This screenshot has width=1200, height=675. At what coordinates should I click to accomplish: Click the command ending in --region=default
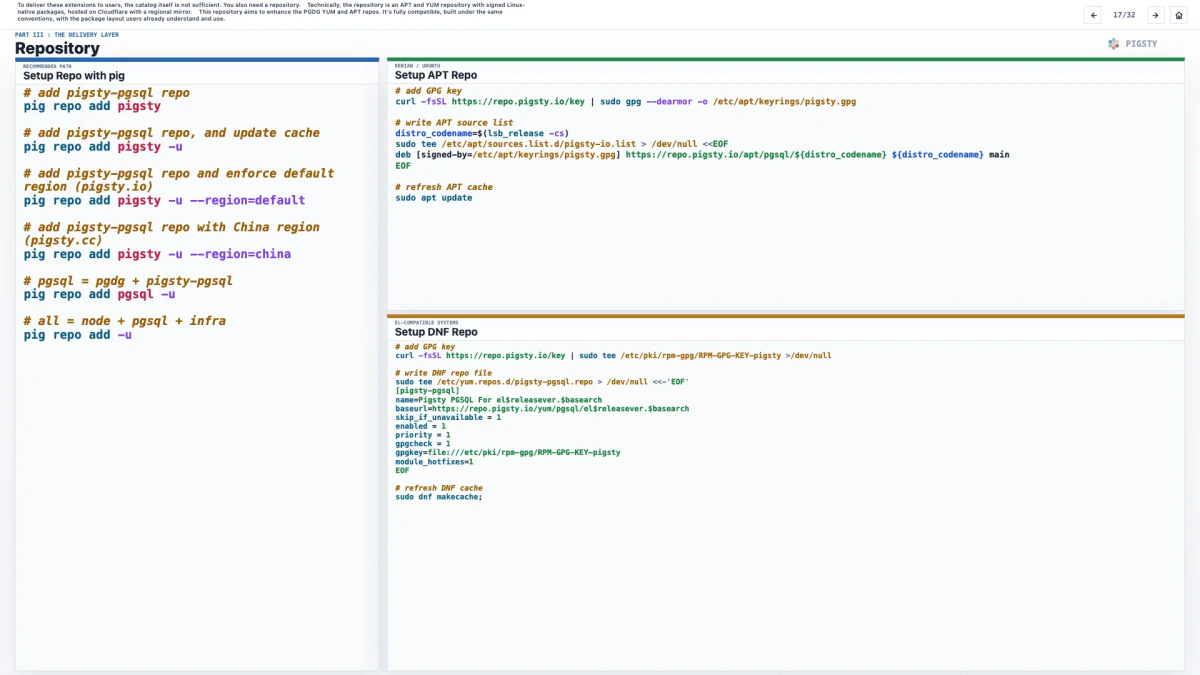coord(164,200)
